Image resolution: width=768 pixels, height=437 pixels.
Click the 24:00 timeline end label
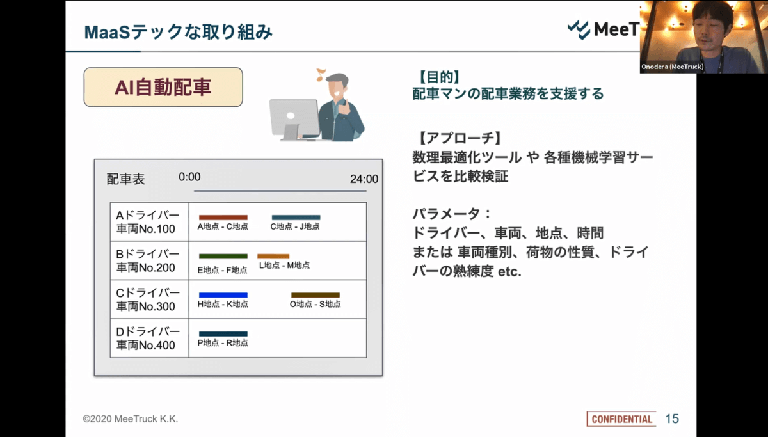pos(364,179)
